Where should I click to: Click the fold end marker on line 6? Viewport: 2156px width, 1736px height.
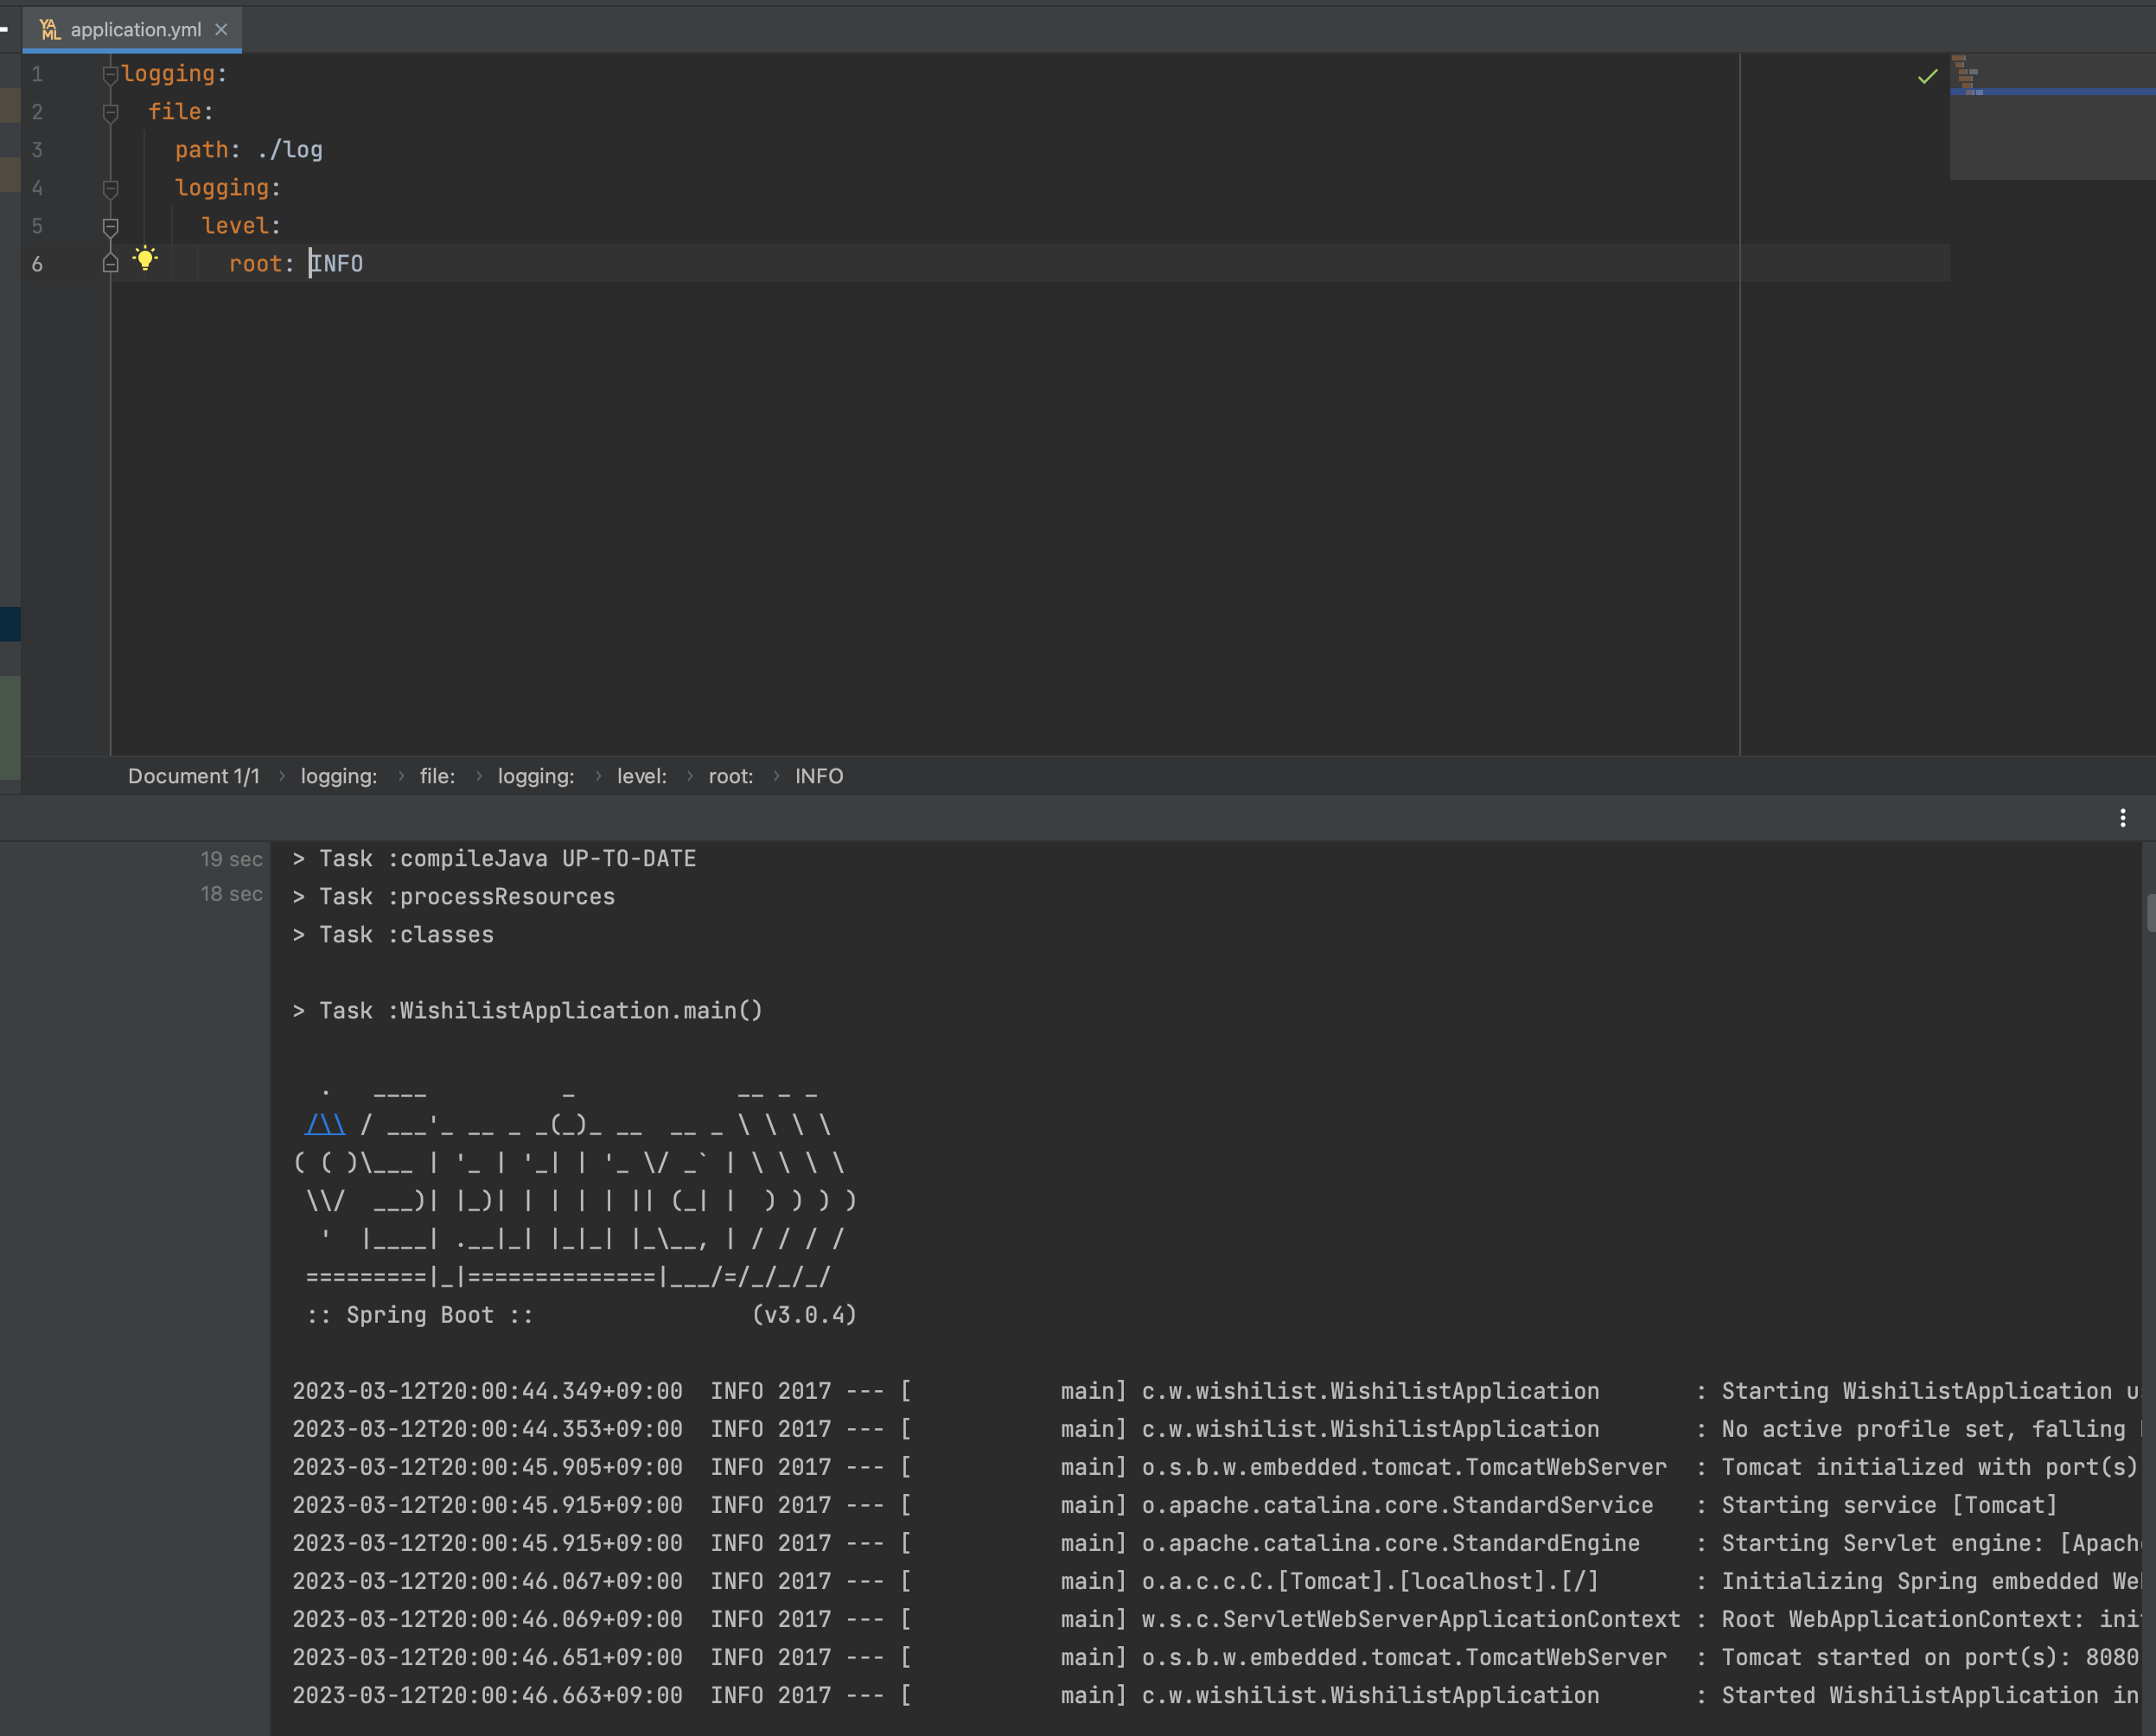pos(110,263)
